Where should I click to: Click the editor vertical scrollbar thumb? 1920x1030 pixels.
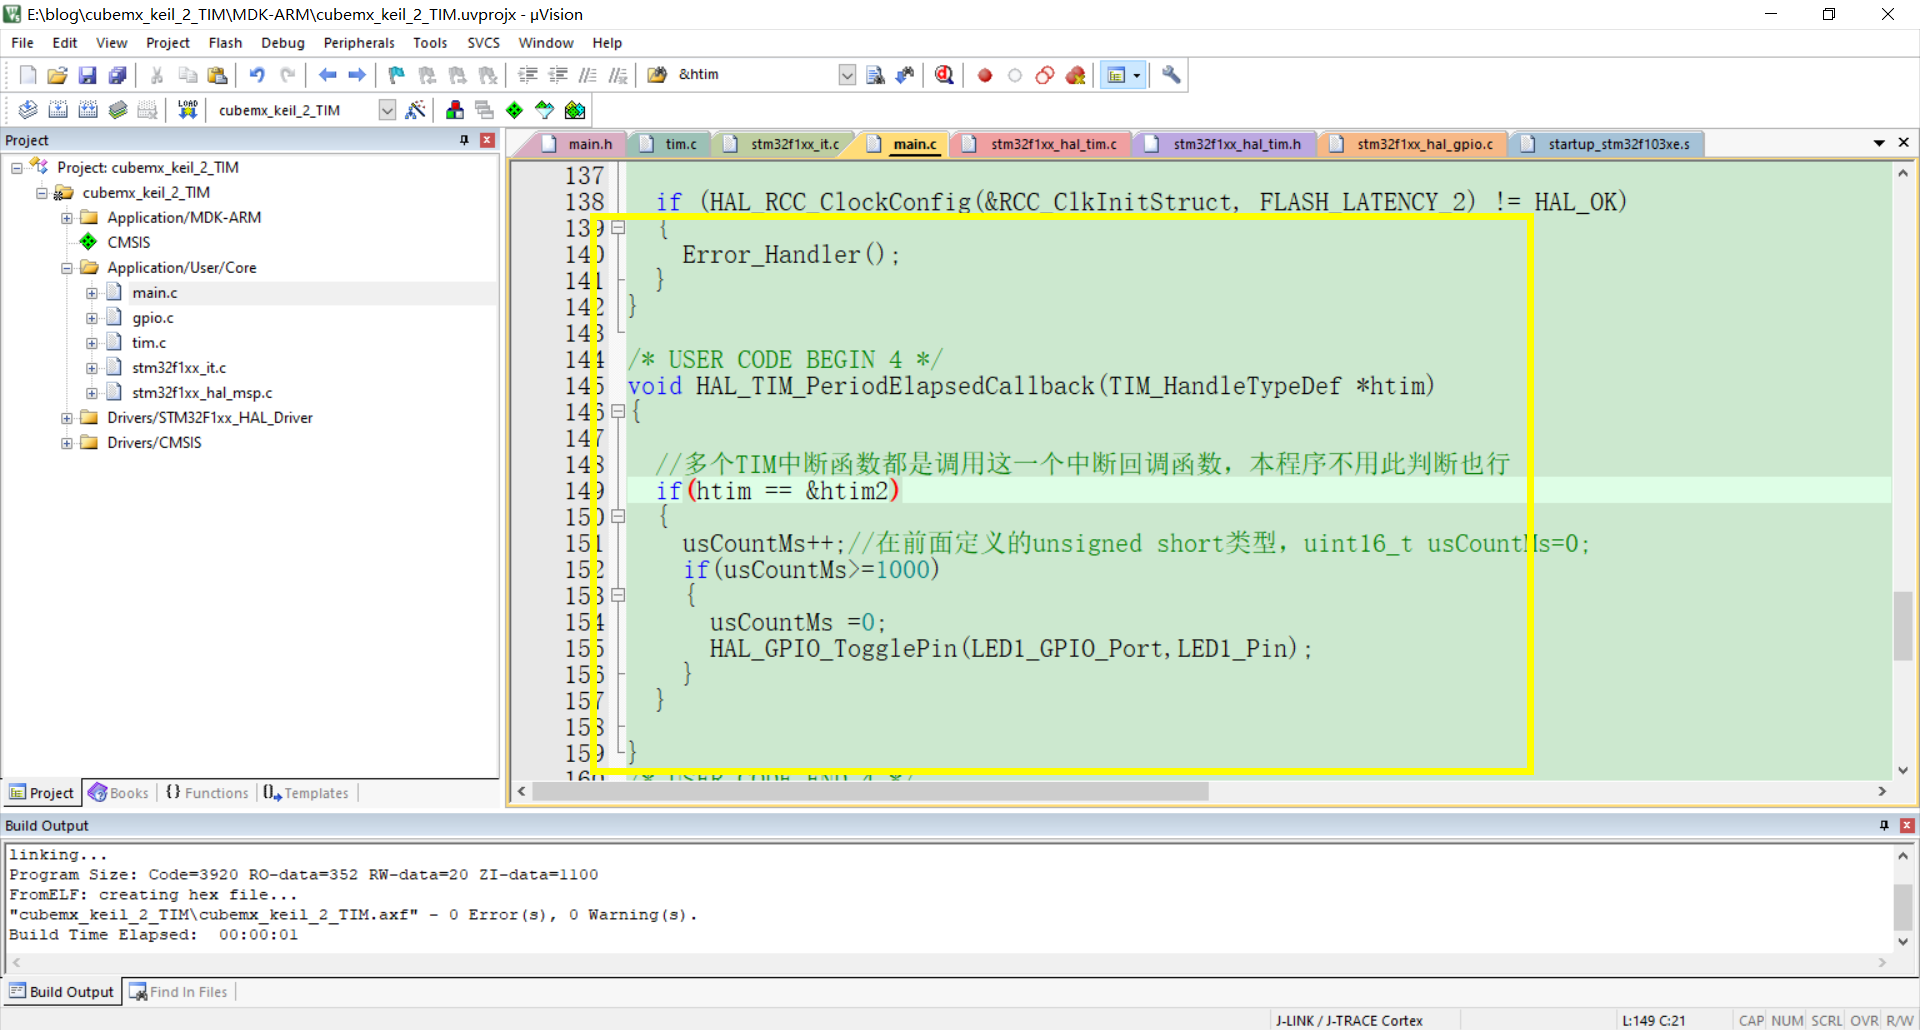(1903, 627)
